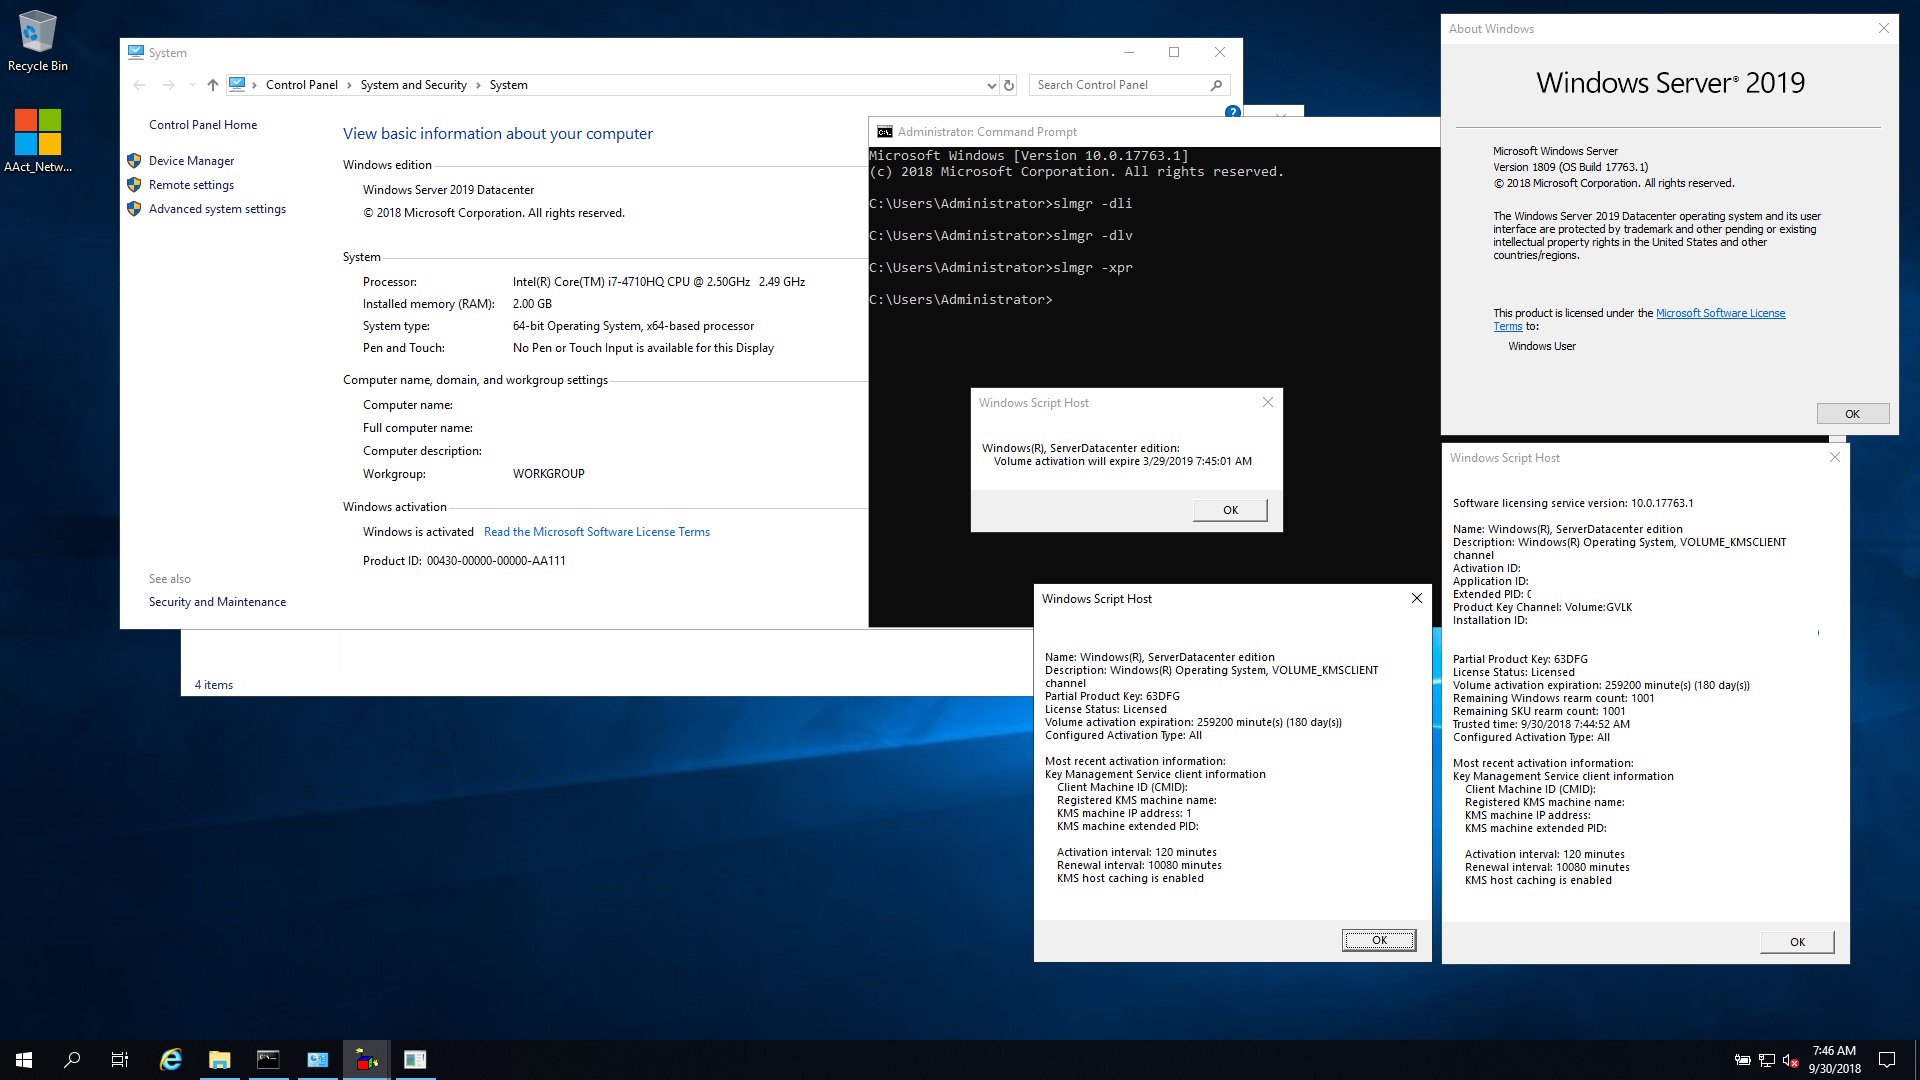1920x1080 pixels.
Task: Open Control Panel help question mark
Action: 1233,111
